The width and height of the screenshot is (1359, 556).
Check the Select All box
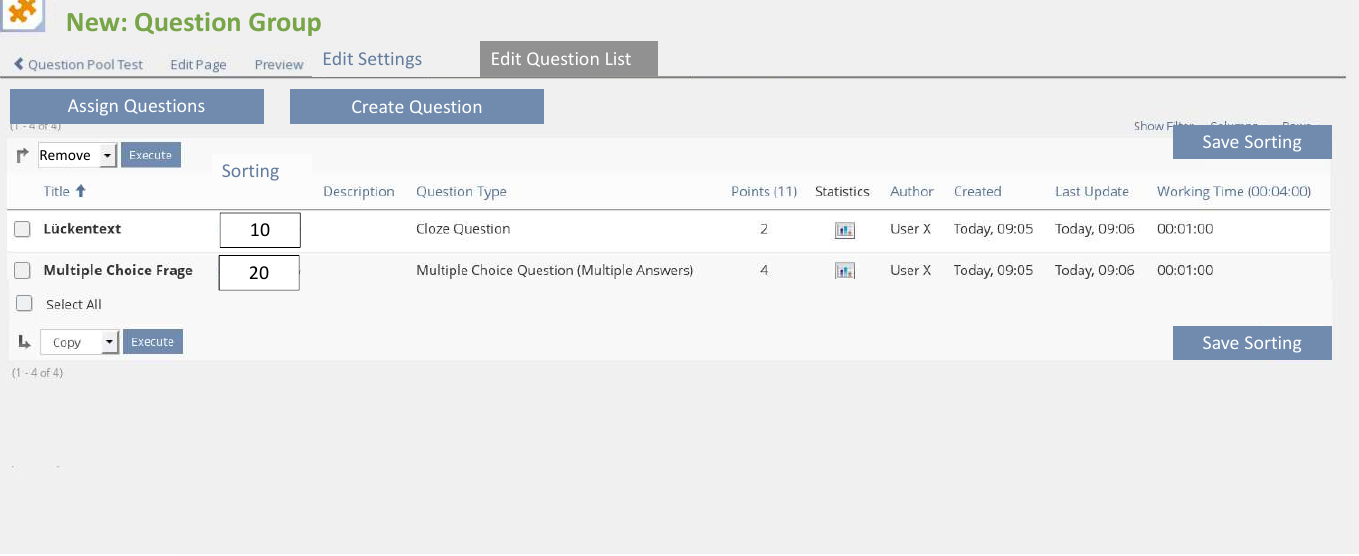[x=24, y=304]
